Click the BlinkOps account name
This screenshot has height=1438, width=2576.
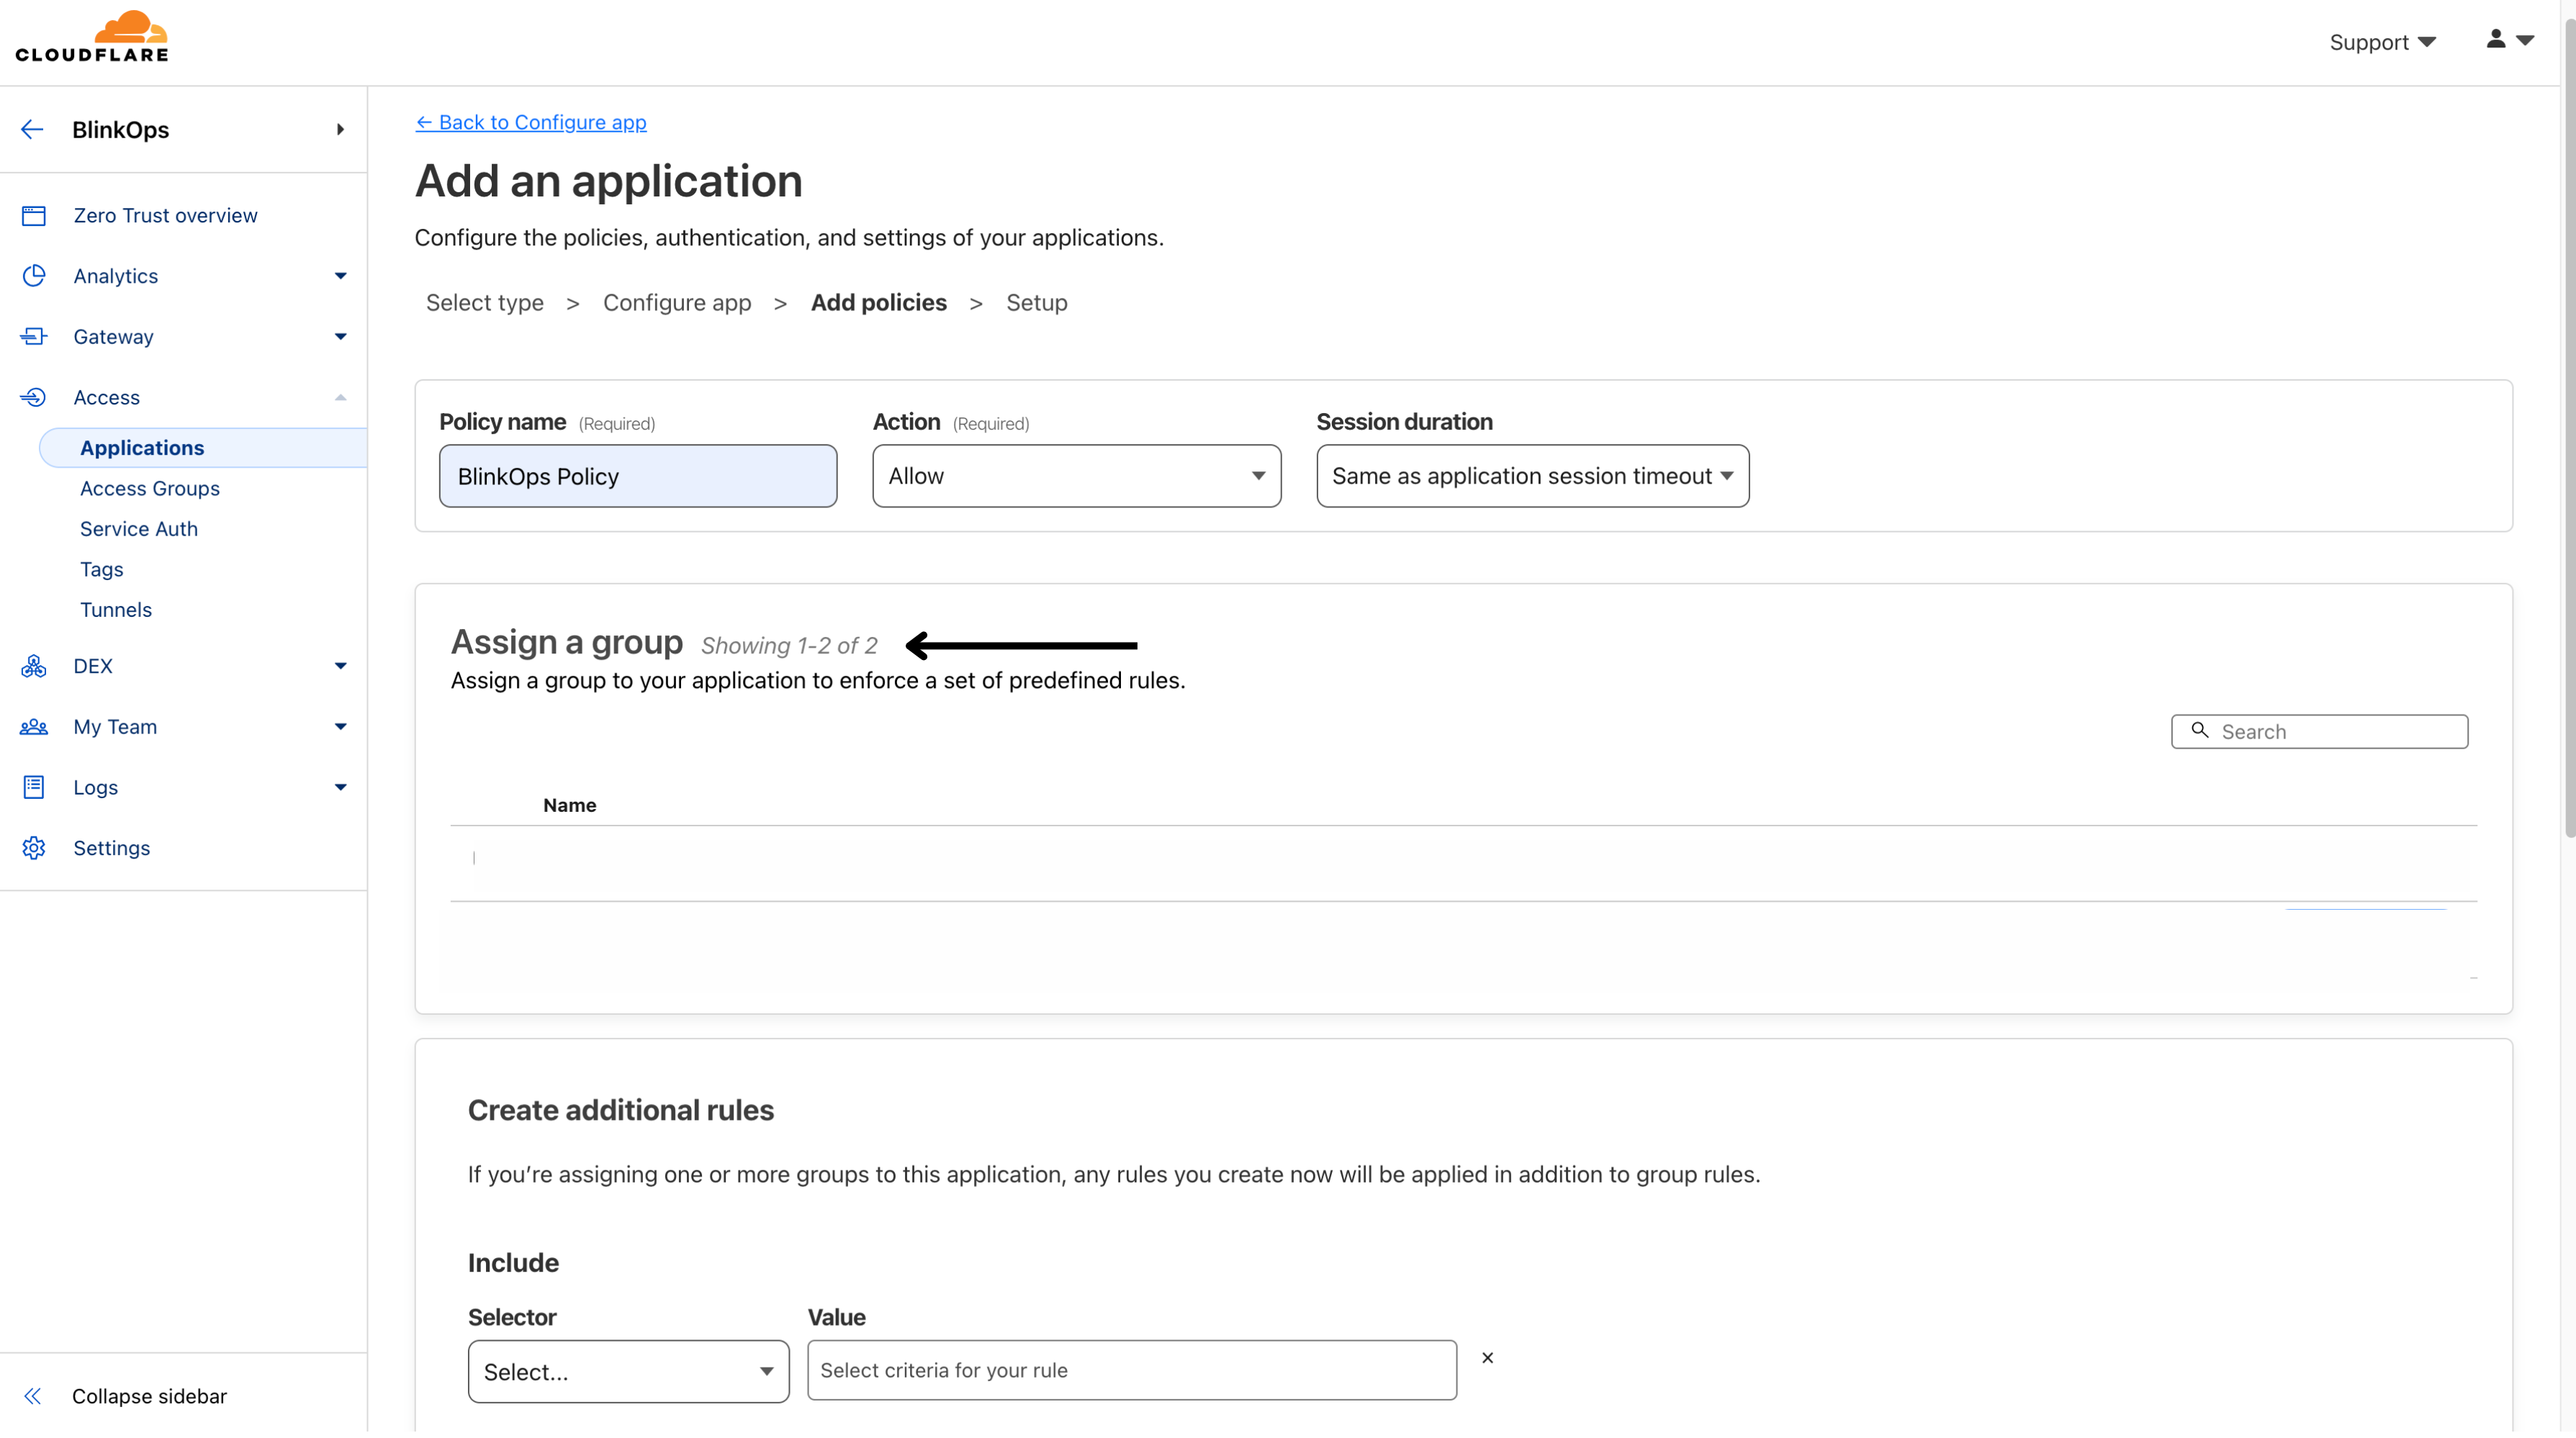coord(121,130)
